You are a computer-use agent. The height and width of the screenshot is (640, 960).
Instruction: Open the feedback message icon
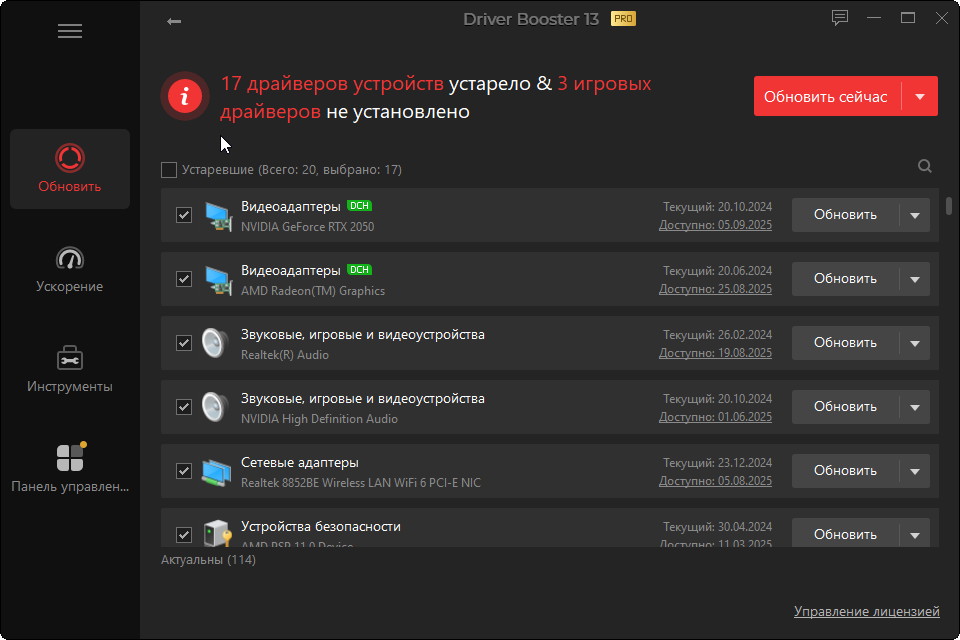coord(839,18)
